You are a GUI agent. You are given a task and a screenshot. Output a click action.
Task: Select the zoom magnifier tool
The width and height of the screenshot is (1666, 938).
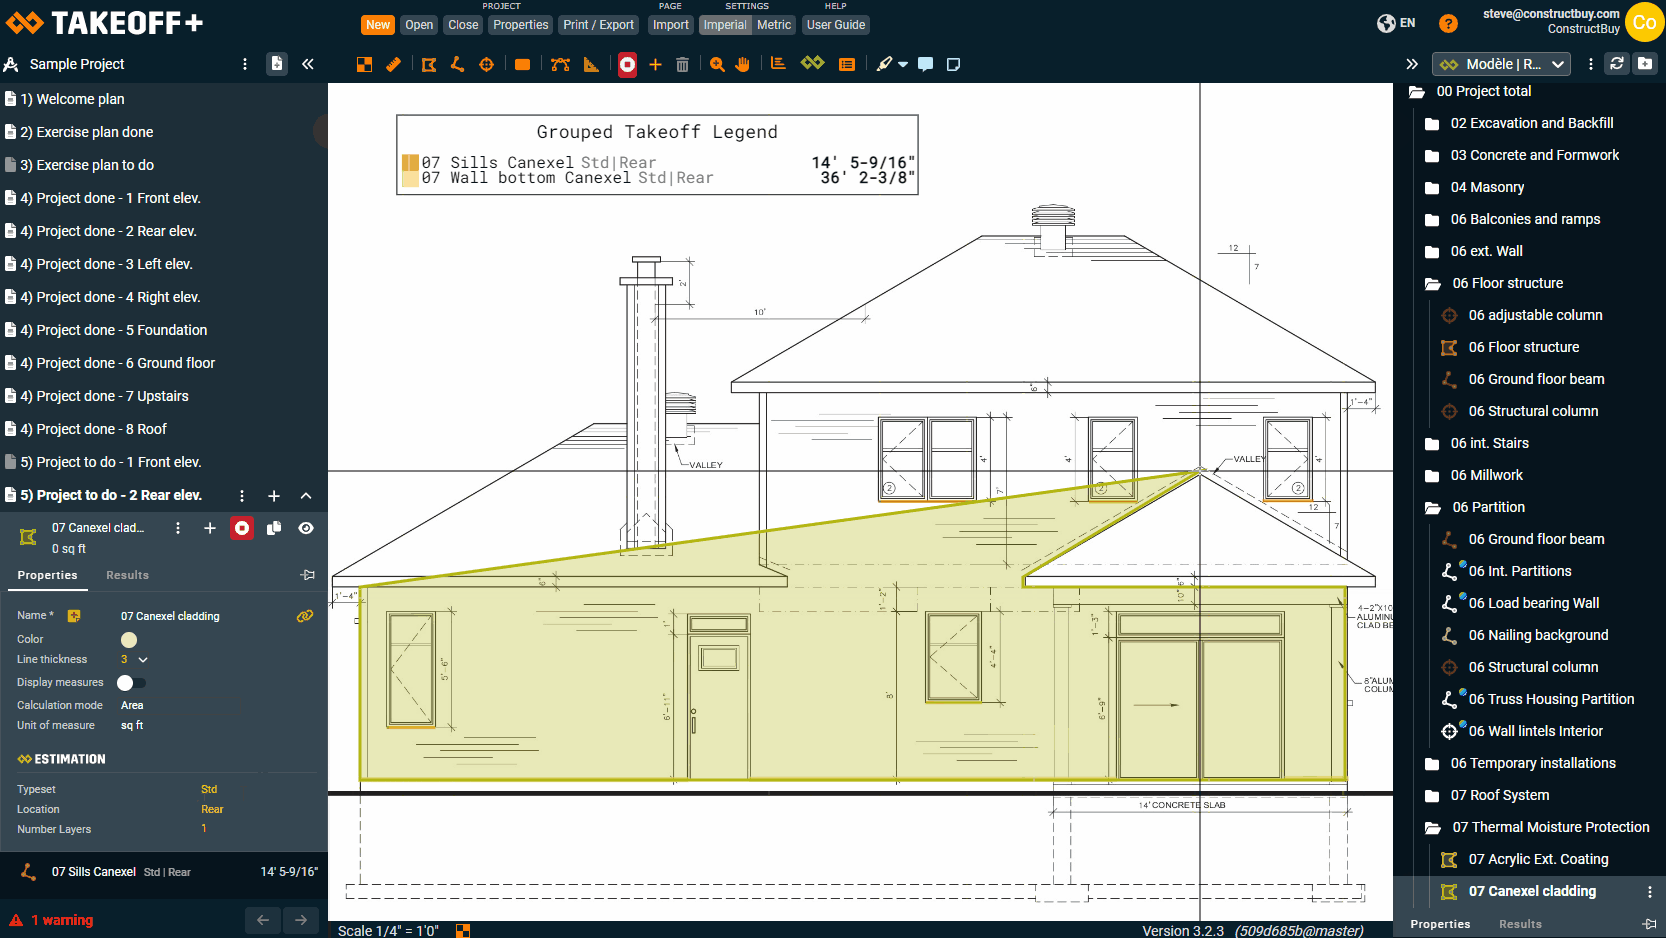coord(717,64)
